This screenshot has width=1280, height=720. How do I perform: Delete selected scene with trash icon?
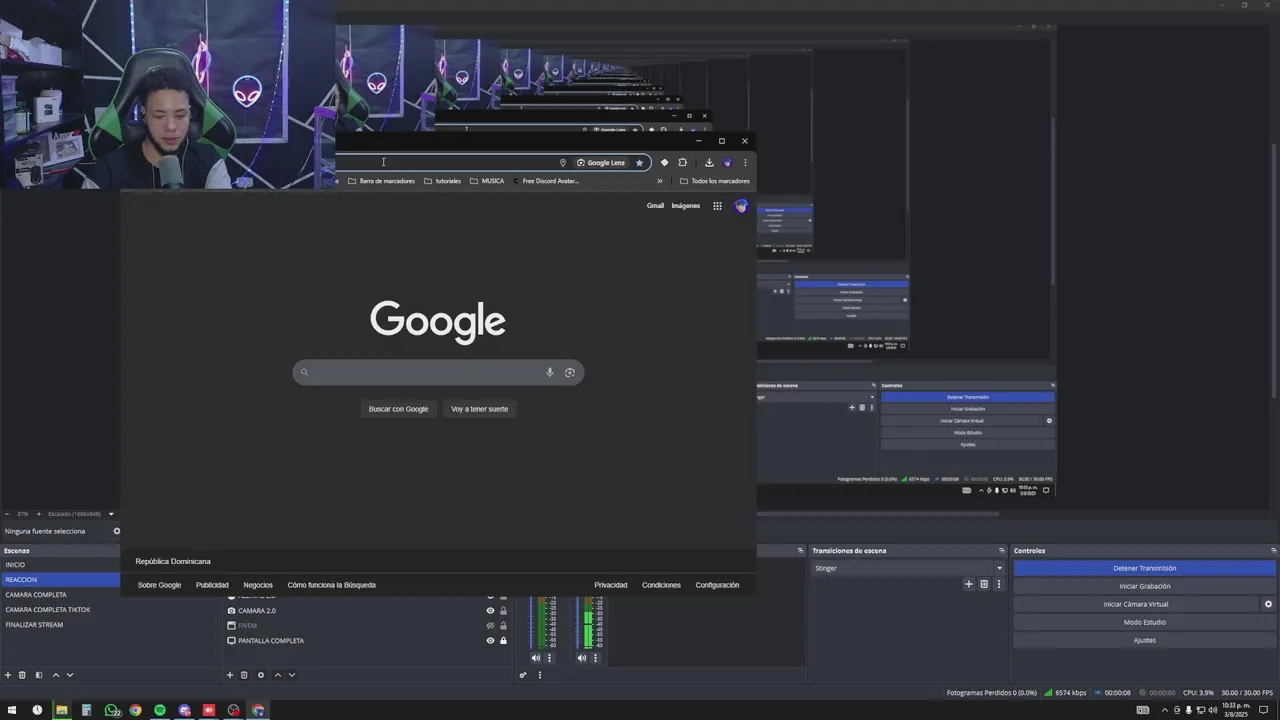23,675
